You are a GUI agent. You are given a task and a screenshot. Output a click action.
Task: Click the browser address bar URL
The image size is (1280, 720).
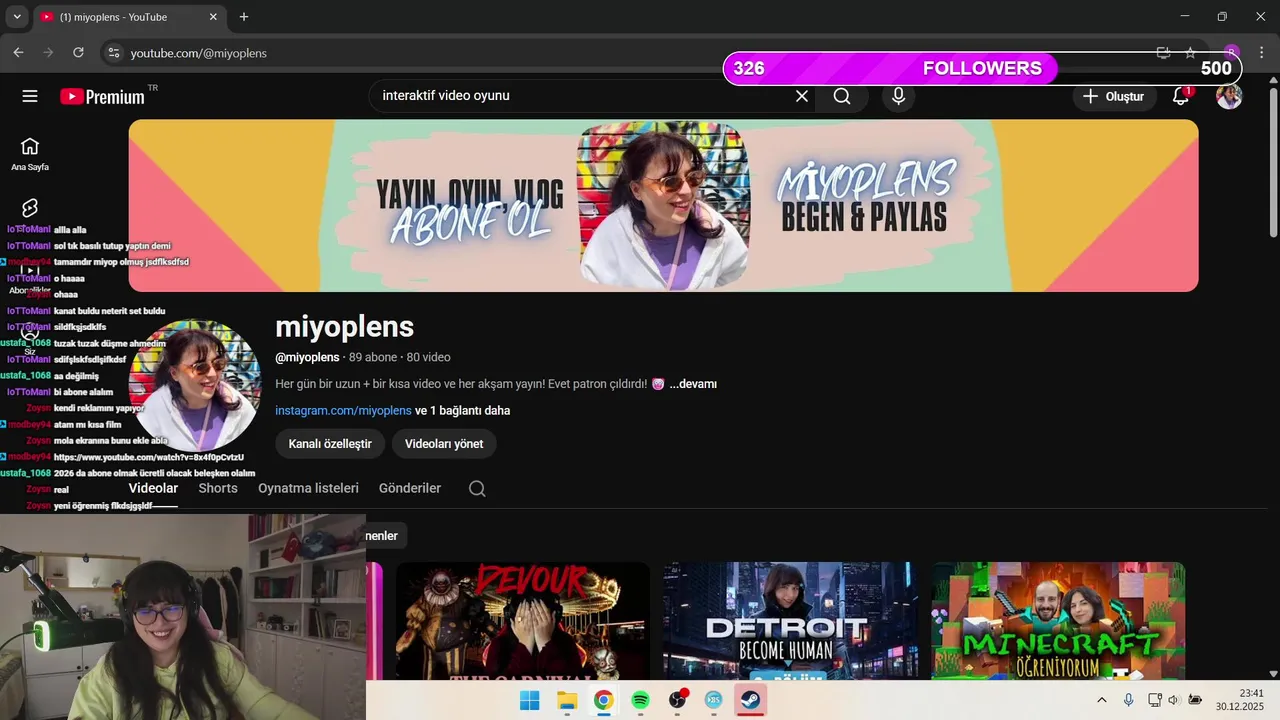[198, 53]
